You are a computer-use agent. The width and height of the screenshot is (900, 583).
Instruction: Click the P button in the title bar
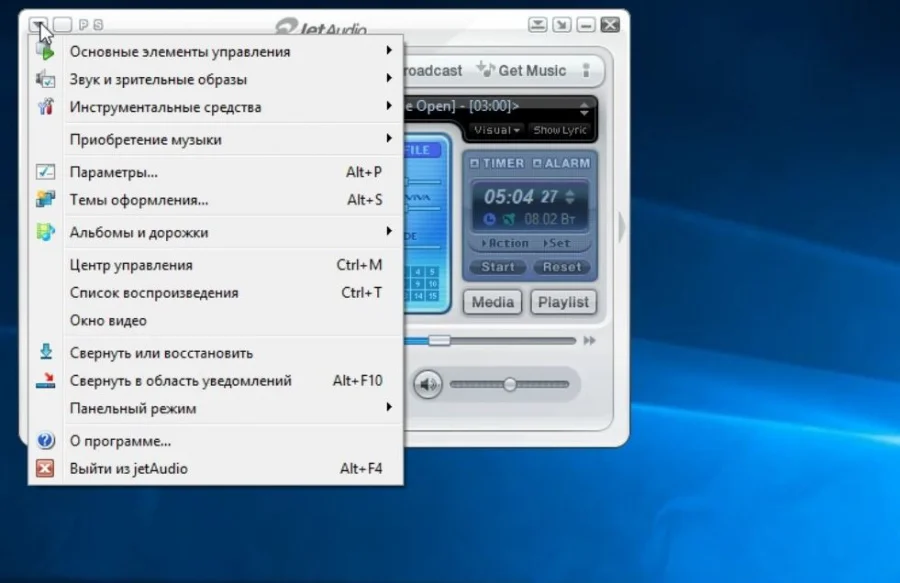[x=83, y=25]
